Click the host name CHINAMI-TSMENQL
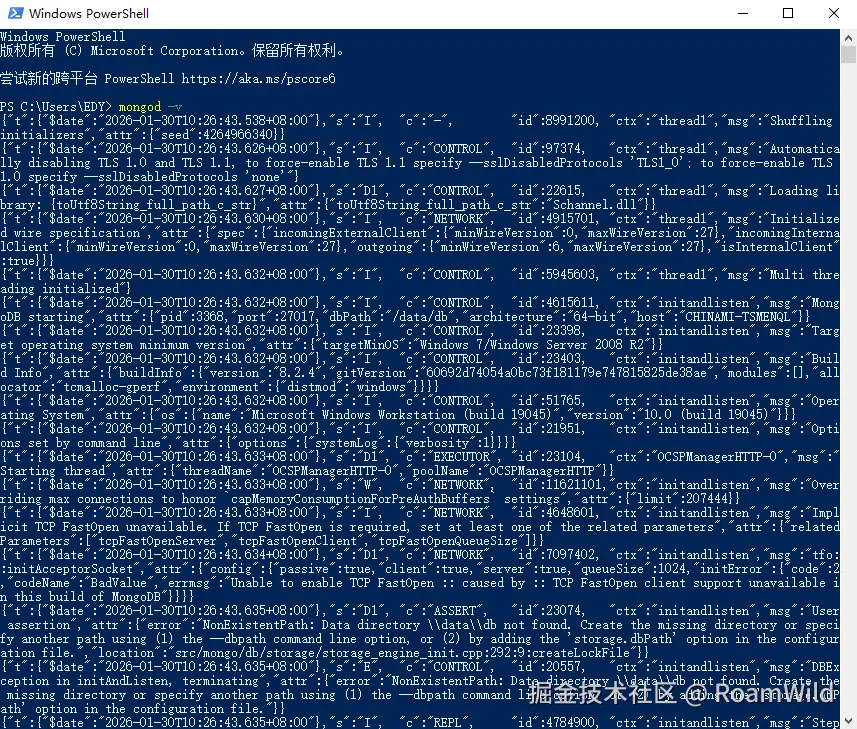857x729 pixels. (x=737, y=317)
